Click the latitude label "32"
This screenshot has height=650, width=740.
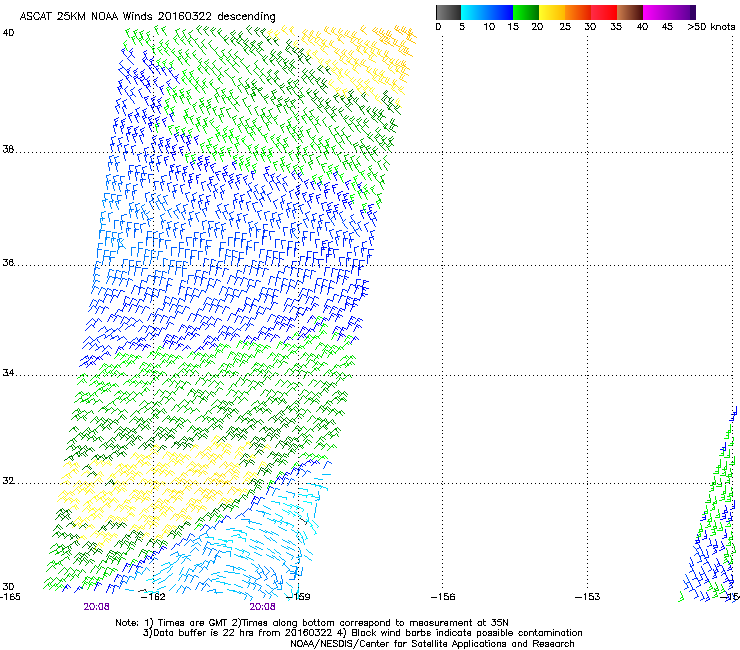point(8,481)
